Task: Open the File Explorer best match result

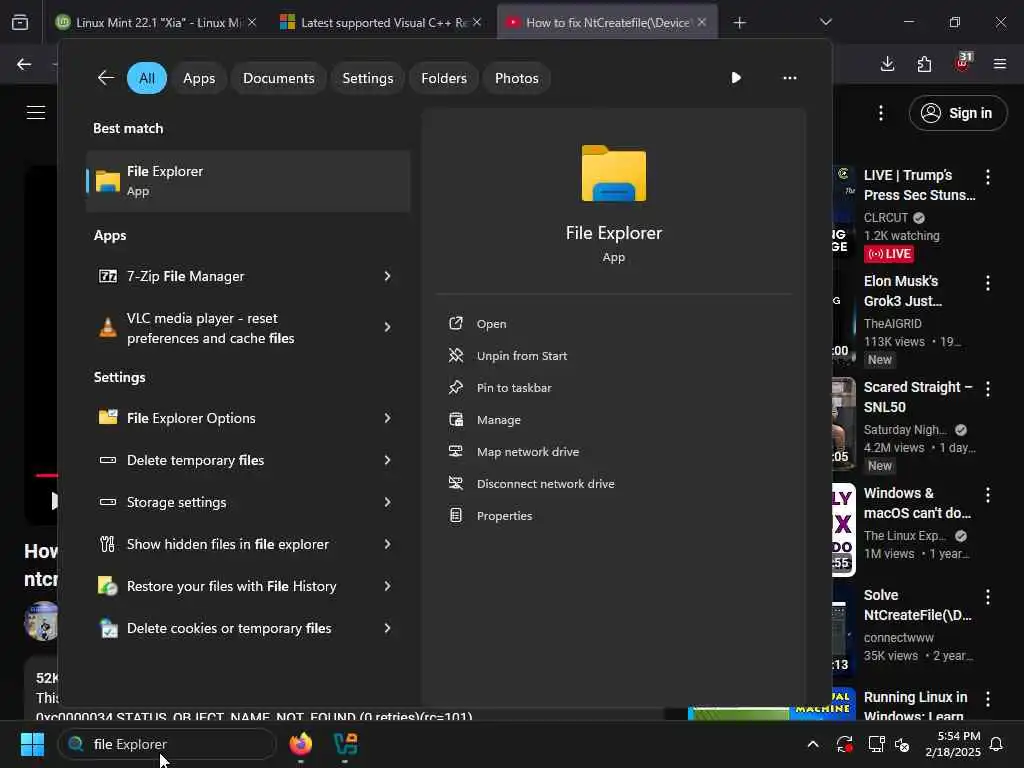Action: 248,181
